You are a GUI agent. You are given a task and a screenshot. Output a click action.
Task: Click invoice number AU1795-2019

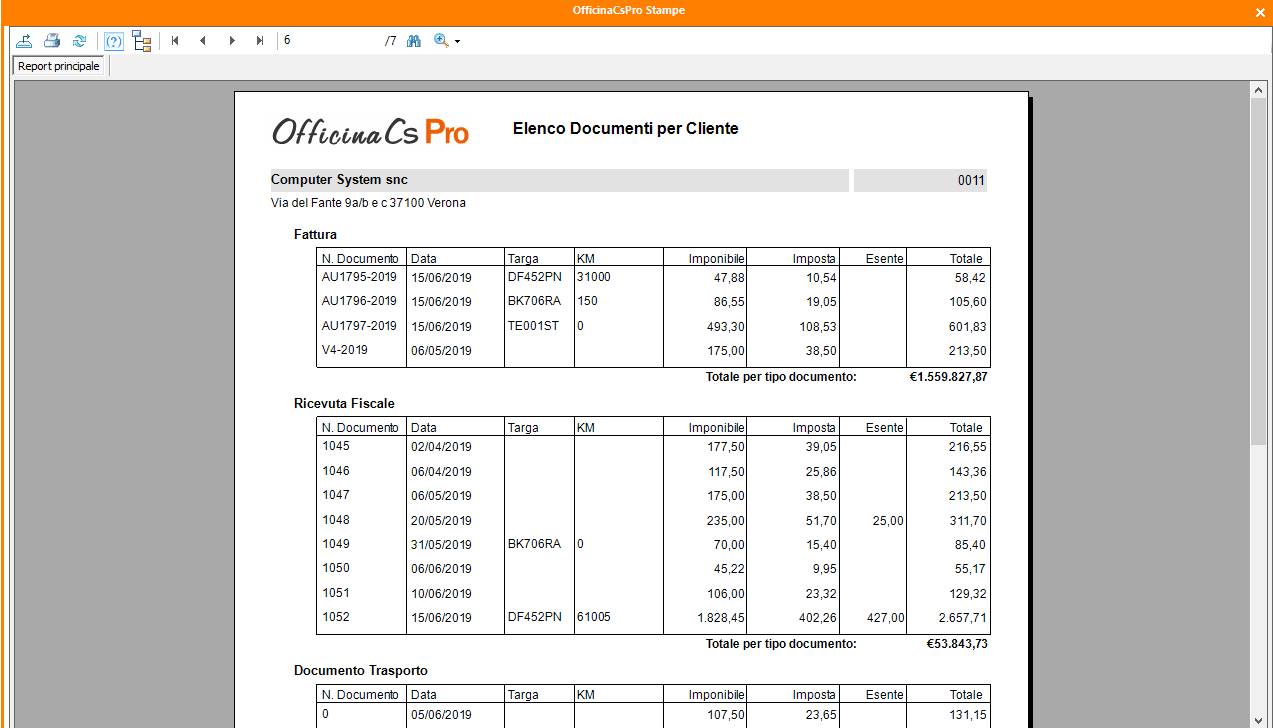(x=359, y=276)
